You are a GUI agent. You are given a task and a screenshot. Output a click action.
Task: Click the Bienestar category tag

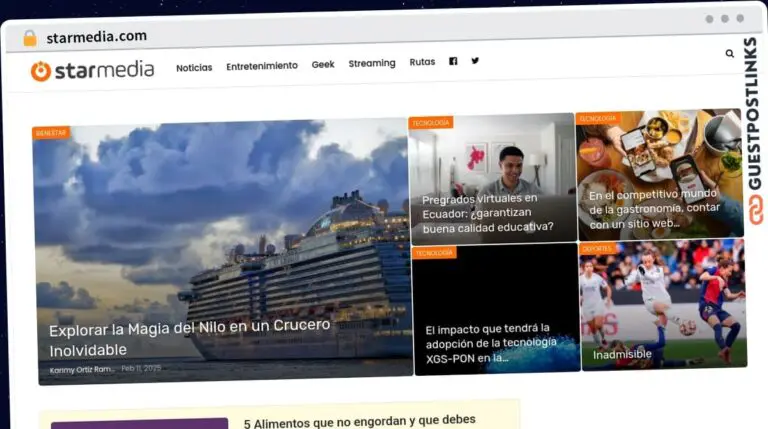point(51,132)
